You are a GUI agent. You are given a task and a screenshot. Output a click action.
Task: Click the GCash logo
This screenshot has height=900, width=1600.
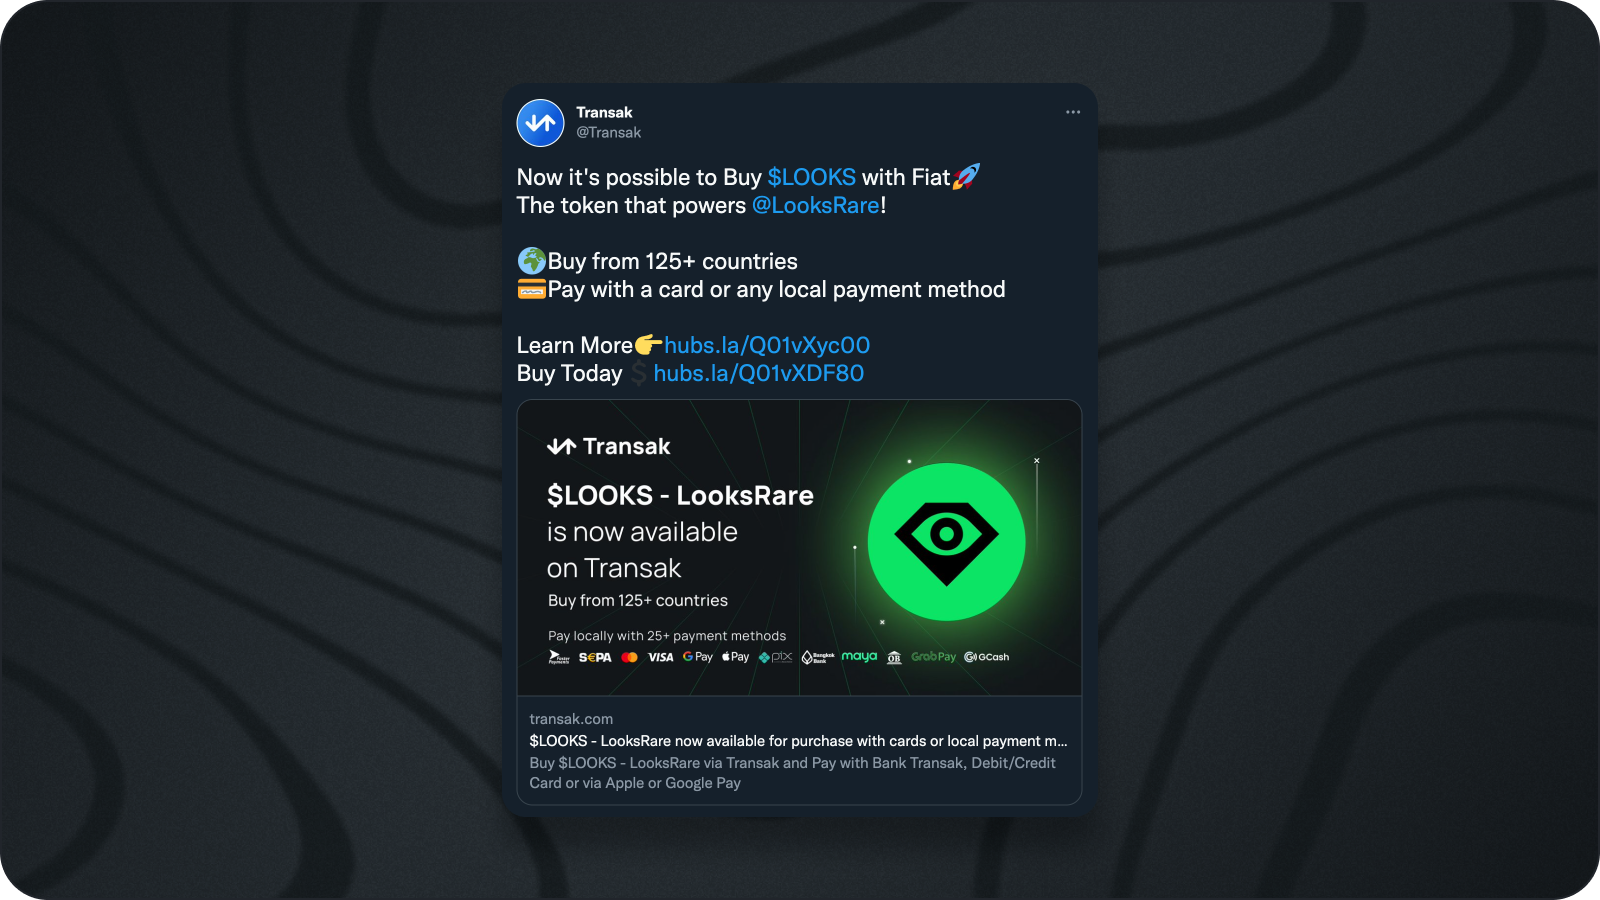987,657
